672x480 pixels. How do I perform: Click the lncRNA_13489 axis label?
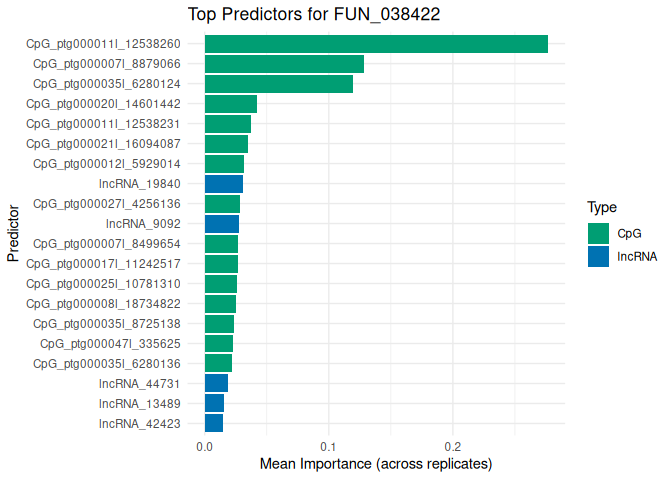tap(140, 403)
